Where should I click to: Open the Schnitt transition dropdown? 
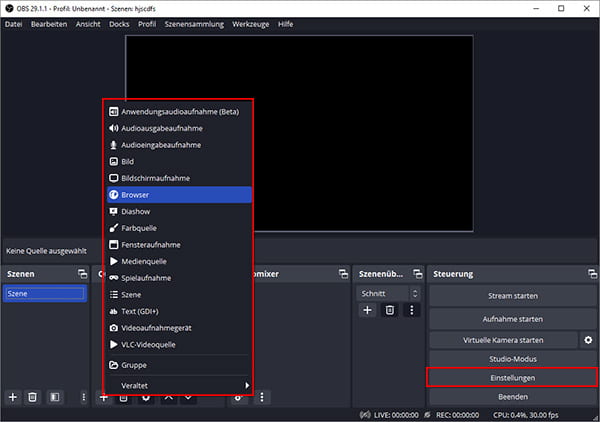click(x=388, y=293)
